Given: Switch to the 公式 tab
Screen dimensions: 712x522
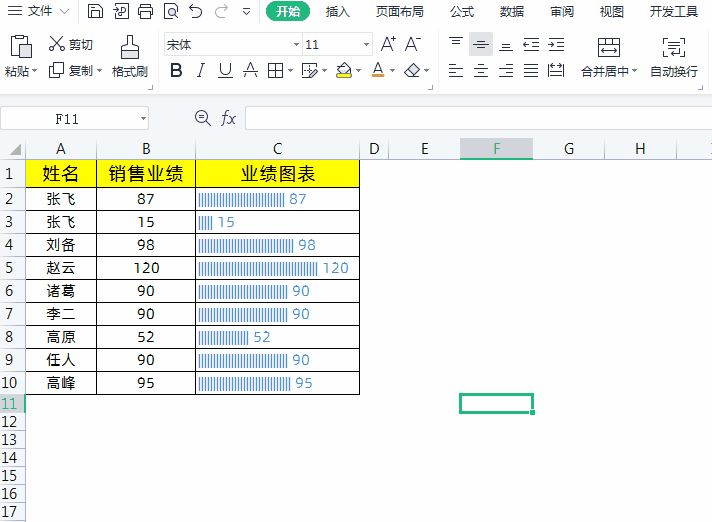Looking at the screenshot, I should 462,11.
